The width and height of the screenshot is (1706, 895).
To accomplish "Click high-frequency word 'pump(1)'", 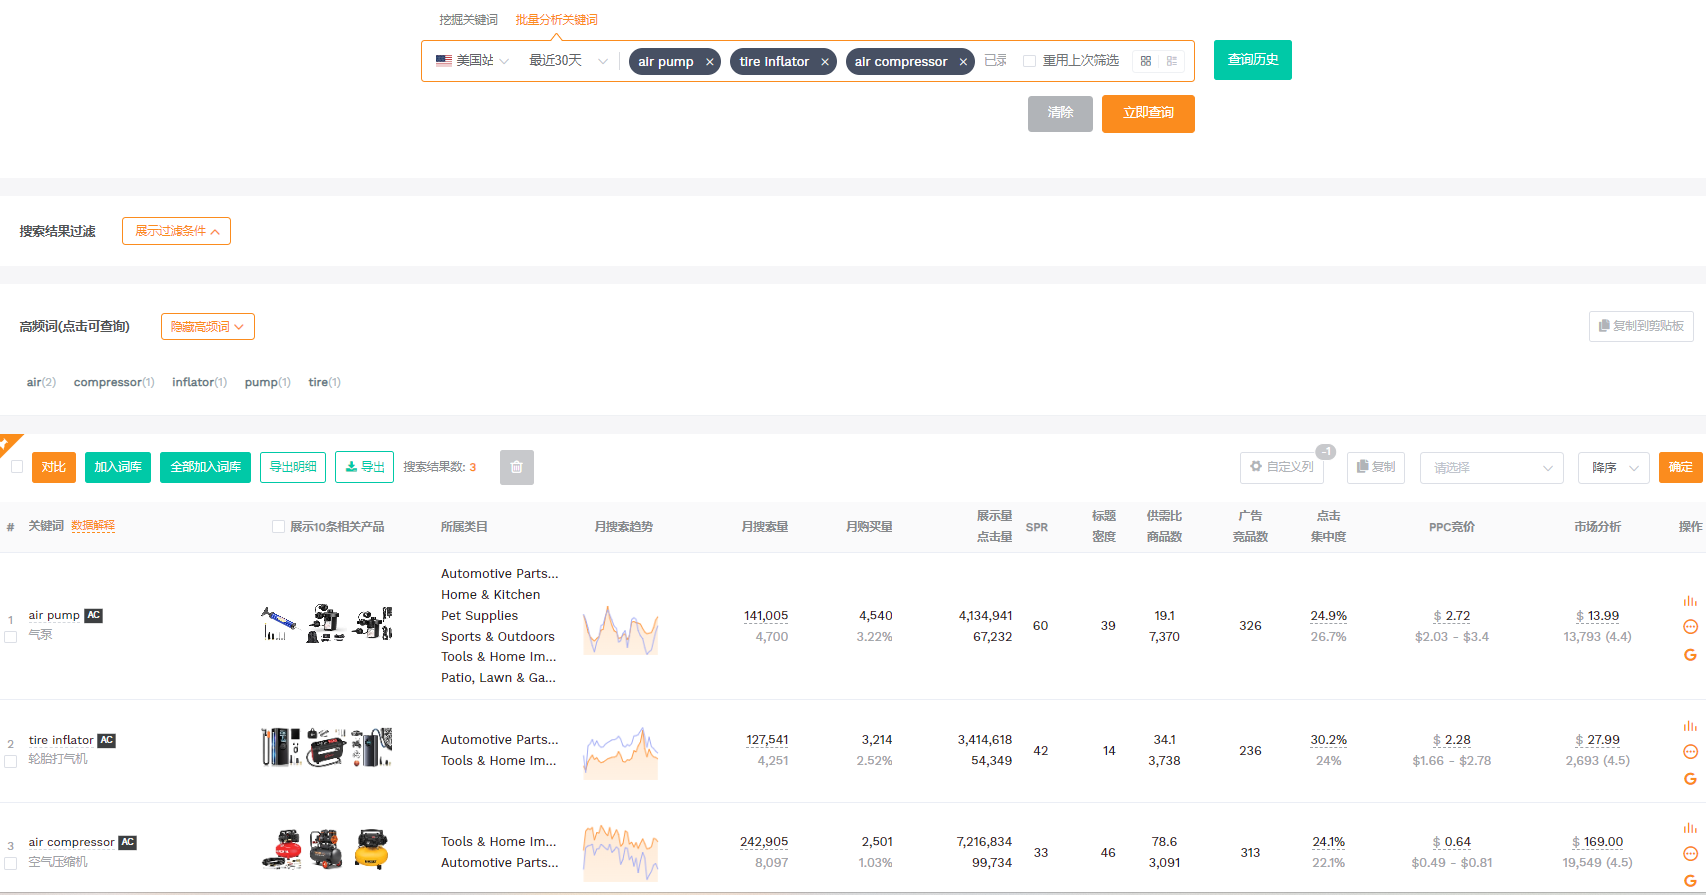I will [x=267, y=383].
